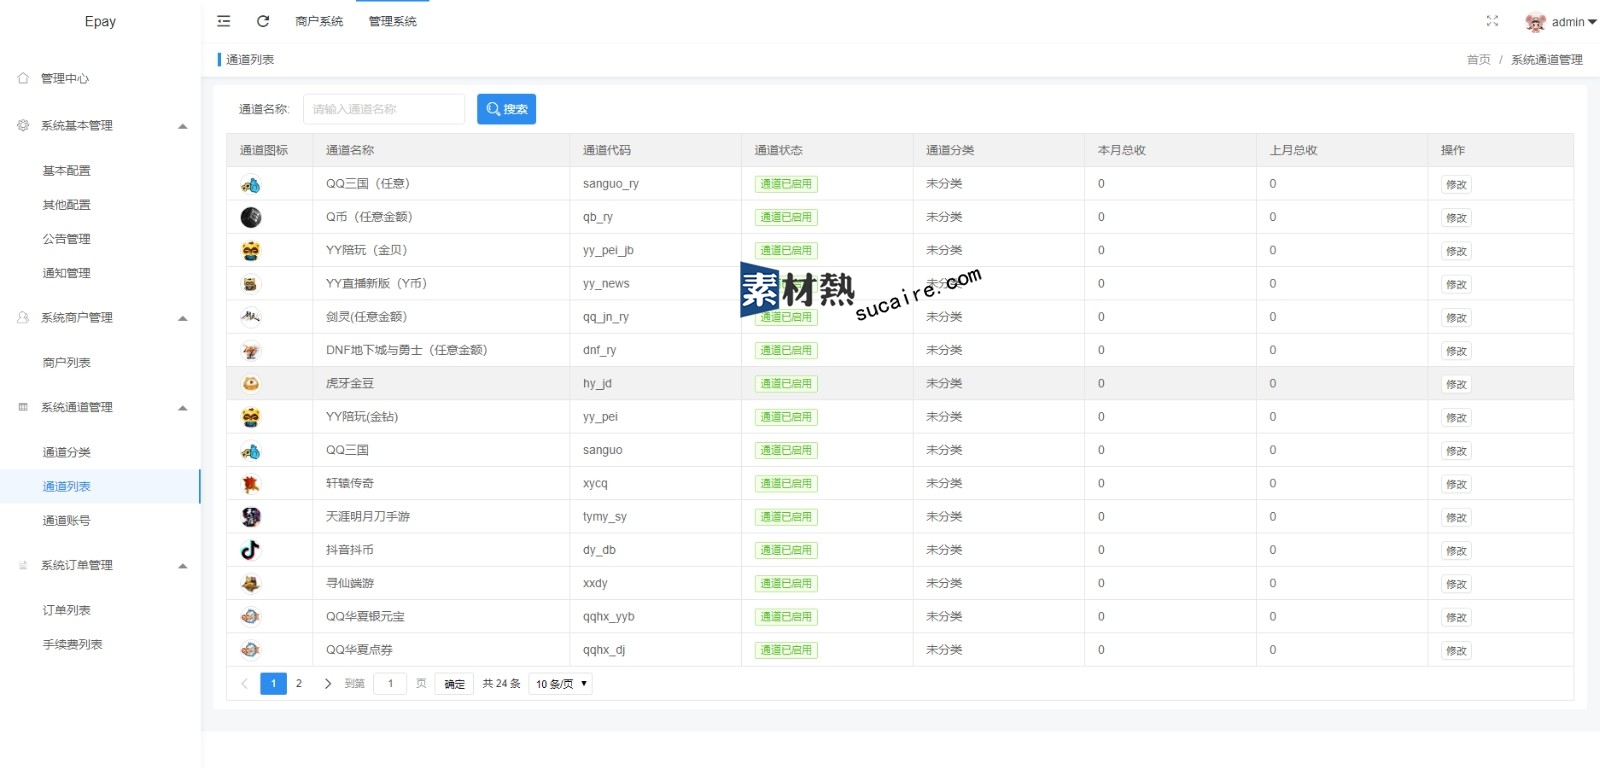The width and height of the screenshot is (1600, 768).
Task: Click the 天涯明月刀手游 channel icon
Action: point(251,517)
